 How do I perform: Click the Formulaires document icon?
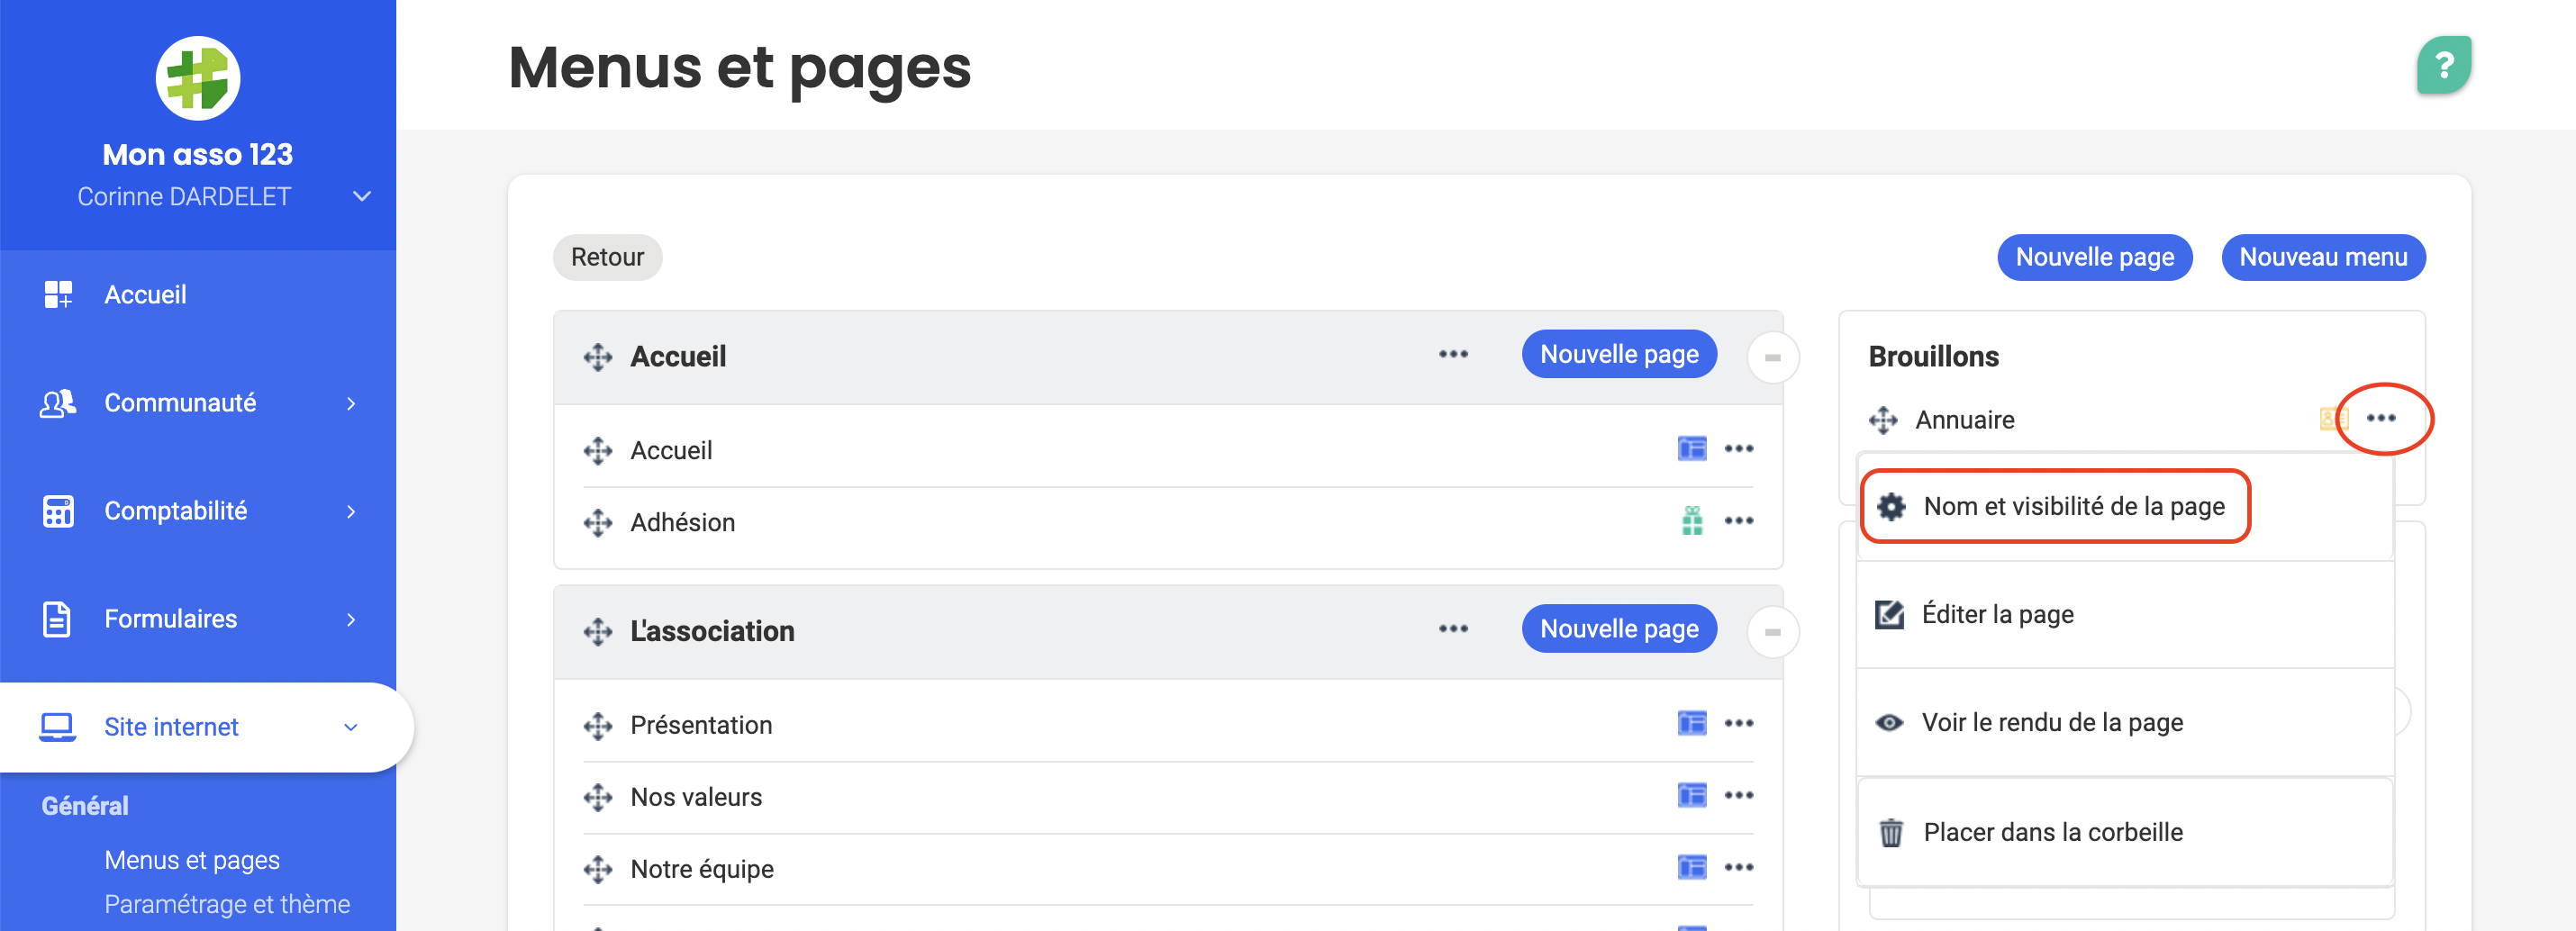(x=57, y=619)
